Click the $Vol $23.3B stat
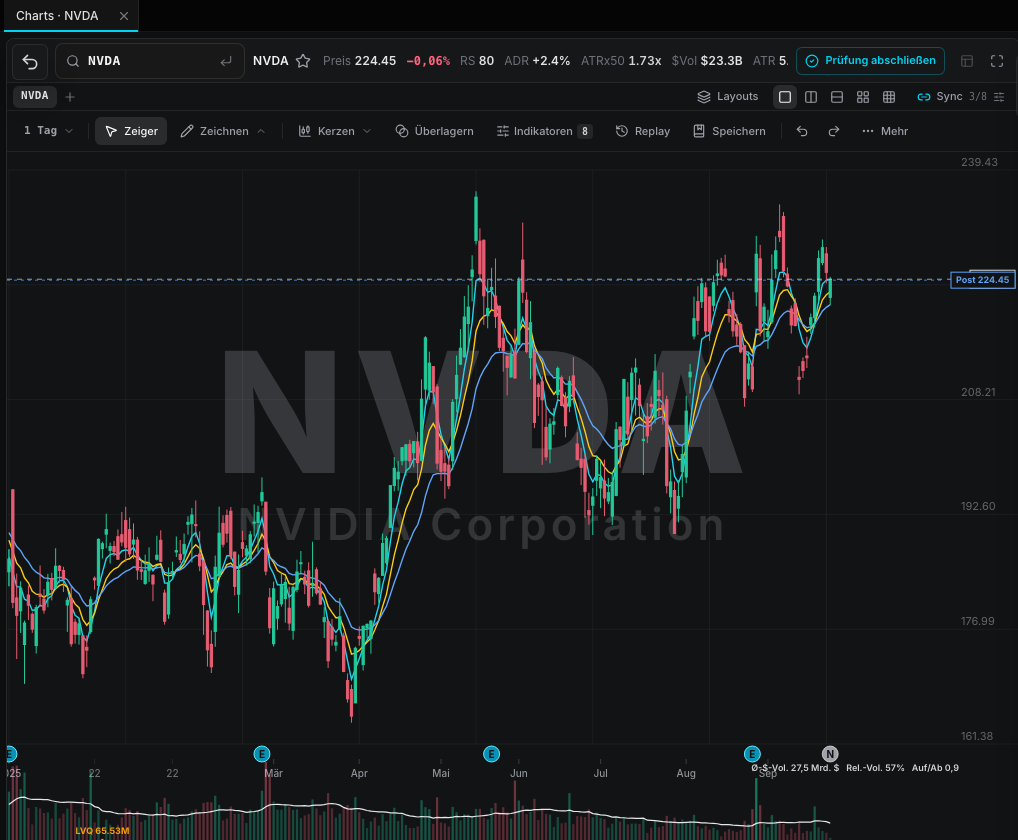This screenshot has height=840, width=1018. (x=707, y=61)
